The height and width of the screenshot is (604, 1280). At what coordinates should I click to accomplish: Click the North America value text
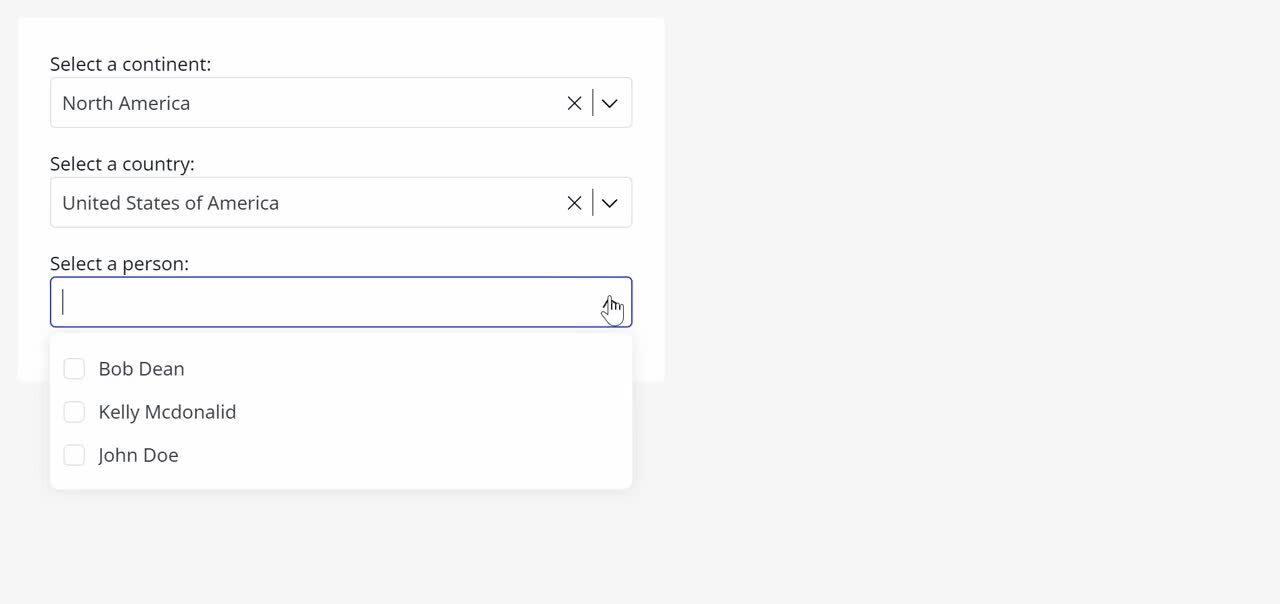126,103
